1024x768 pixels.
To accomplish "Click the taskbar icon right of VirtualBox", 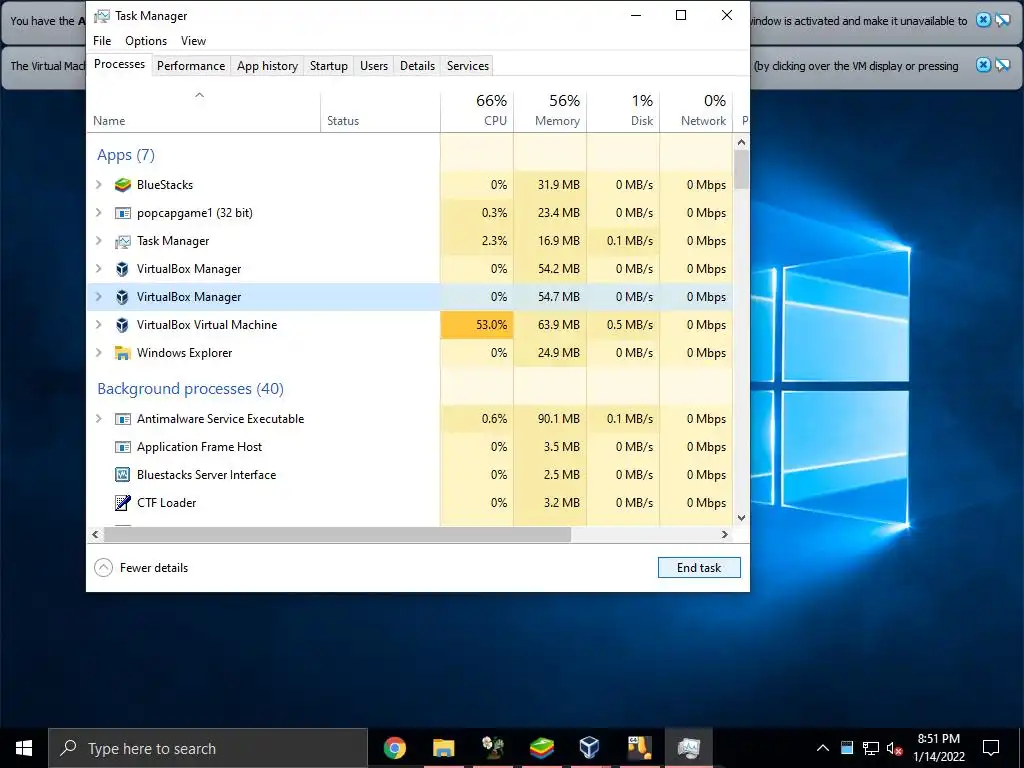I will [x=639, y=748].
